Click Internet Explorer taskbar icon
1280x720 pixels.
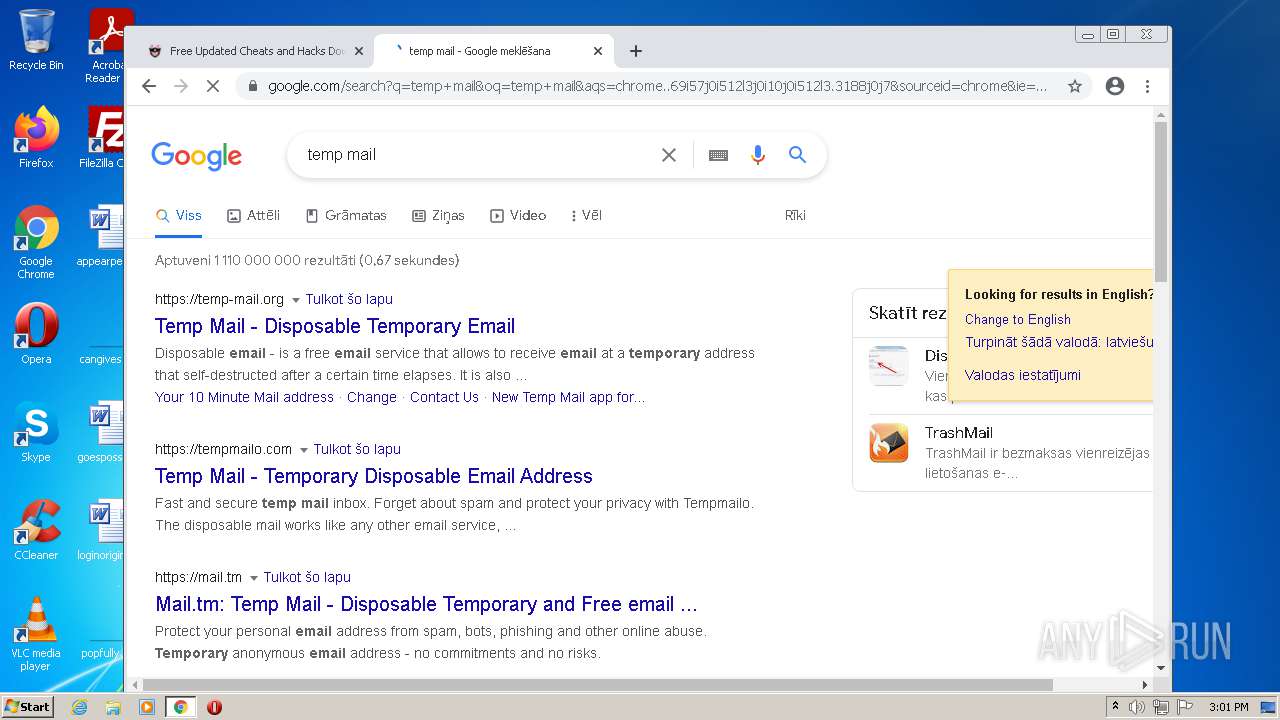(x=79, y=707)
